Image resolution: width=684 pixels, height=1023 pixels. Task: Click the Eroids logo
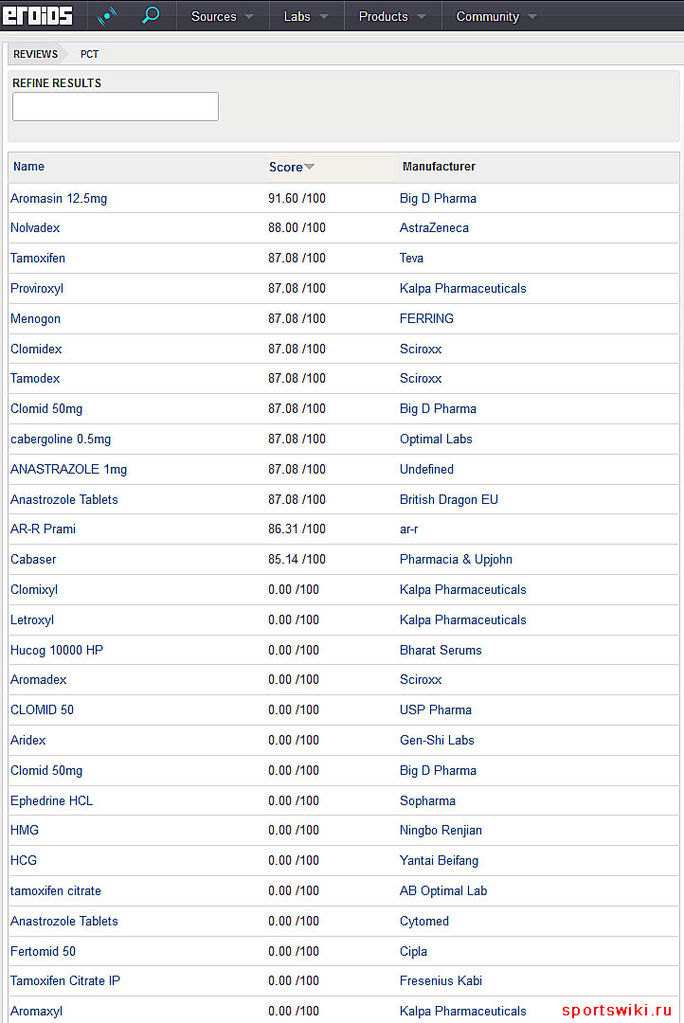click(38, 16)
